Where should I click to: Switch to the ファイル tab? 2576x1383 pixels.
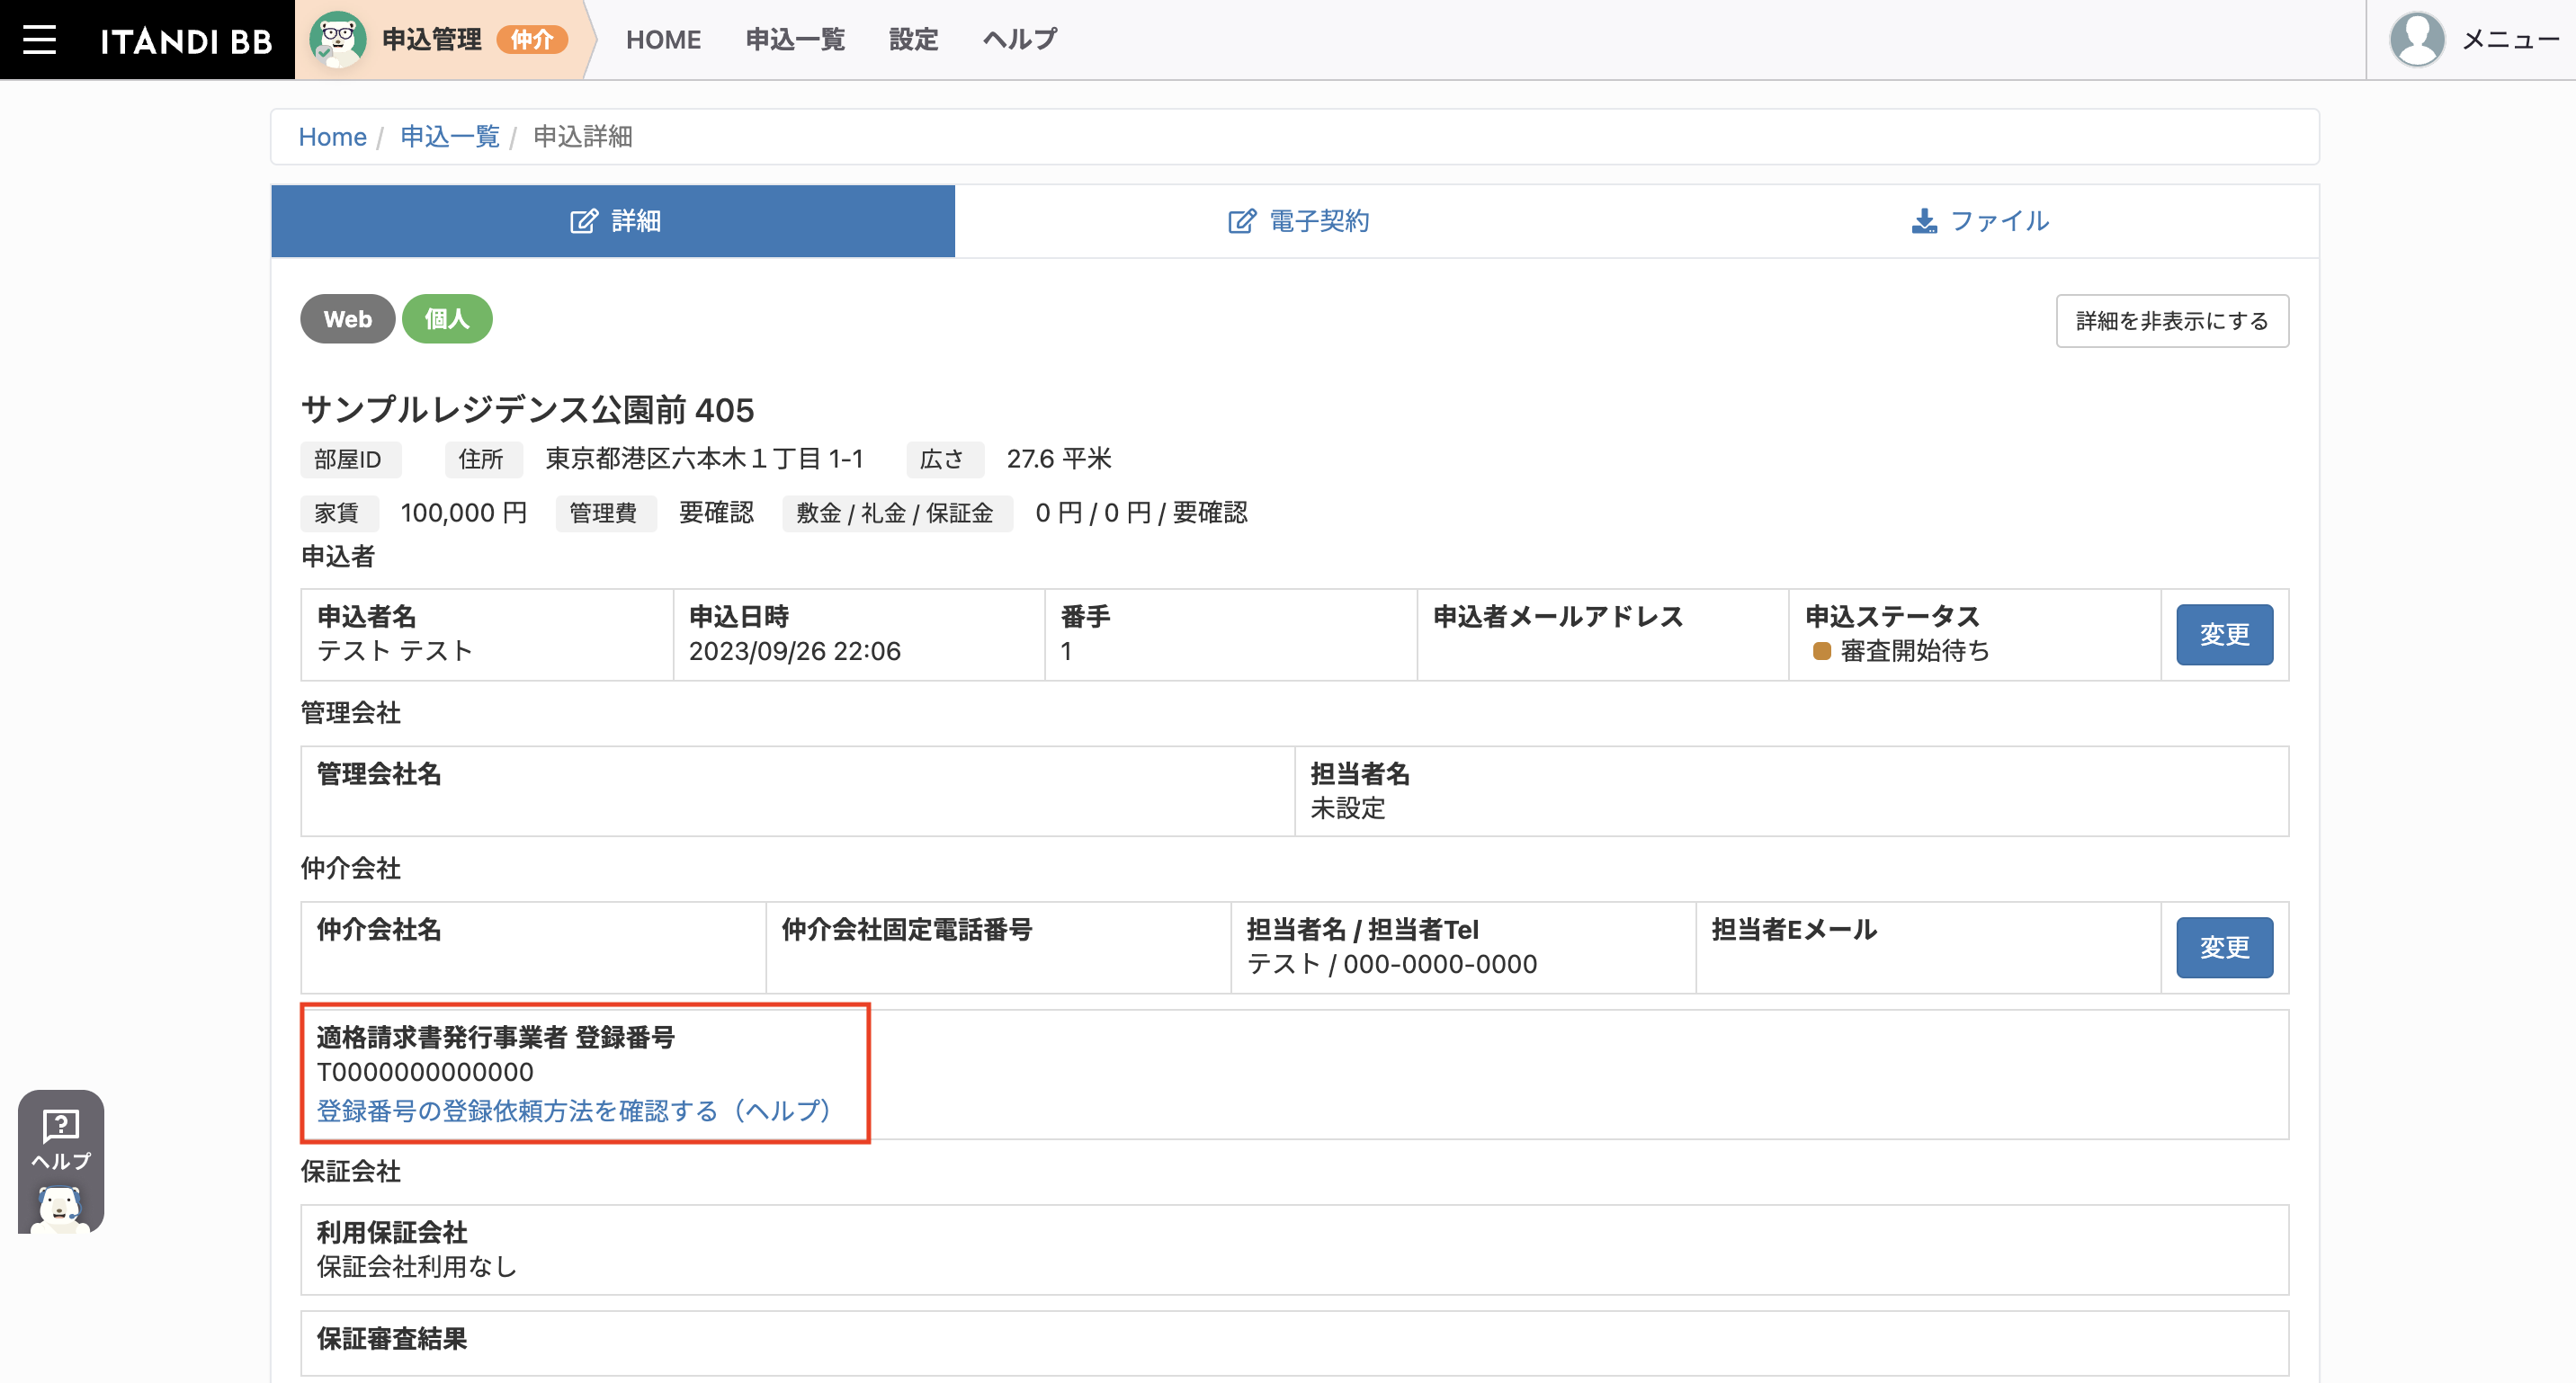[x=1978, y=221]
